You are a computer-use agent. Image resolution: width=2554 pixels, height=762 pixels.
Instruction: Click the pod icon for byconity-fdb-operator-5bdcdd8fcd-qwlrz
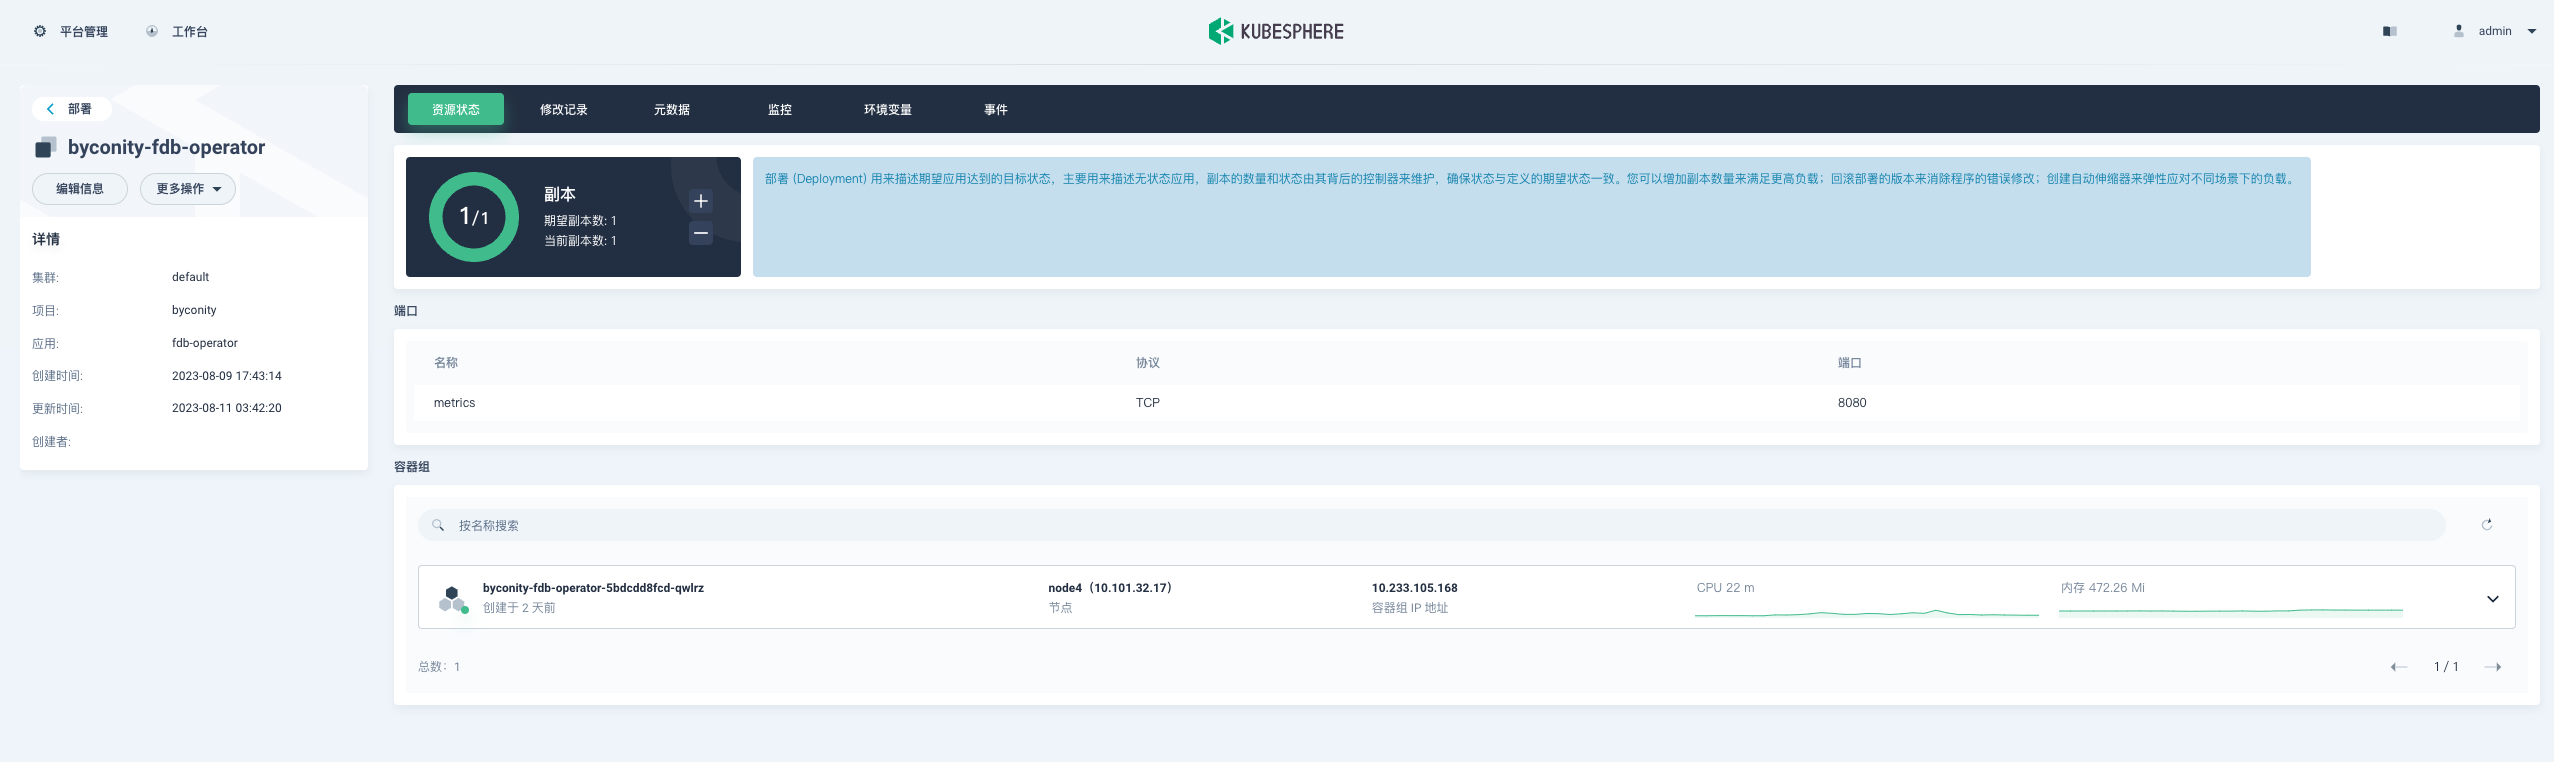point(453,598)
